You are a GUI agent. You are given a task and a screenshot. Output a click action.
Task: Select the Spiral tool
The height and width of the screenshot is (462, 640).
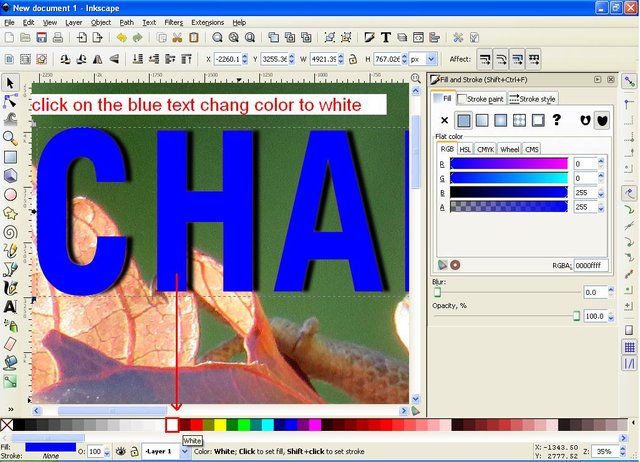[x=10, y=232]
